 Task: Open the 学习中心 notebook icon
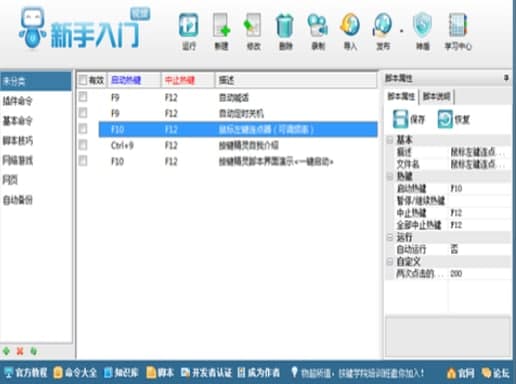[458, 25]
